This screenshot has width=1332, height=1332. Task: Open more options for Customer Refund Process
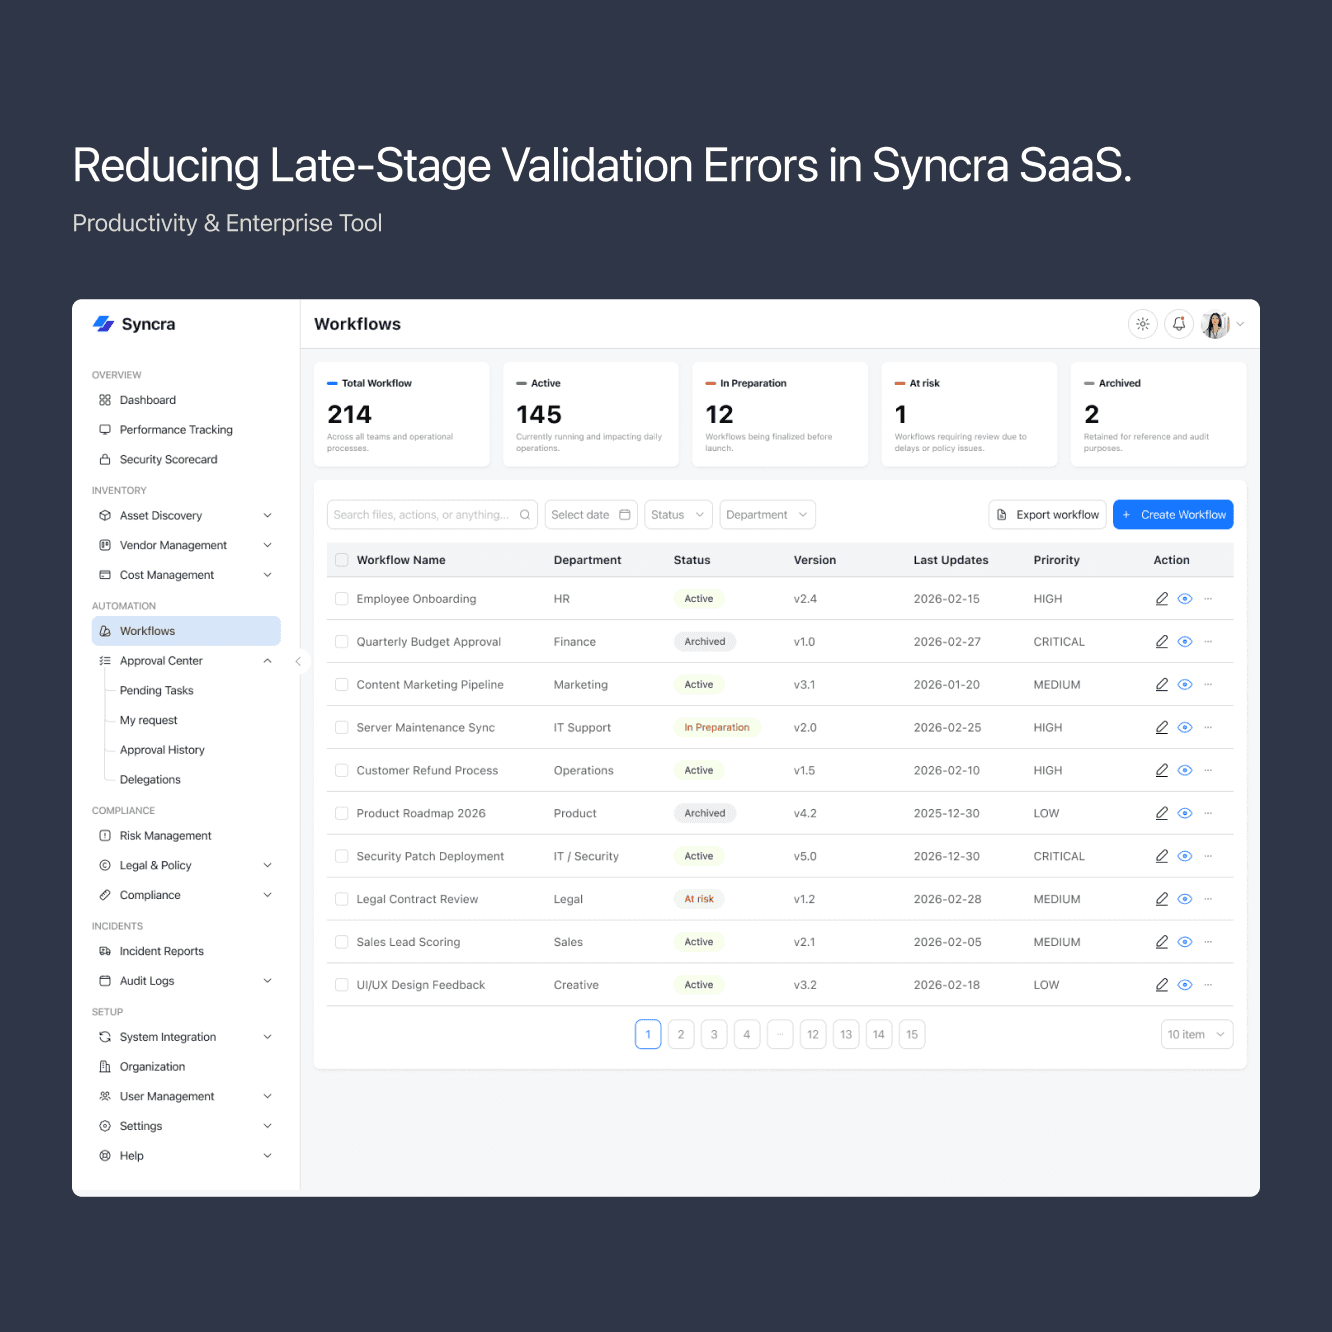[1208, 771]
